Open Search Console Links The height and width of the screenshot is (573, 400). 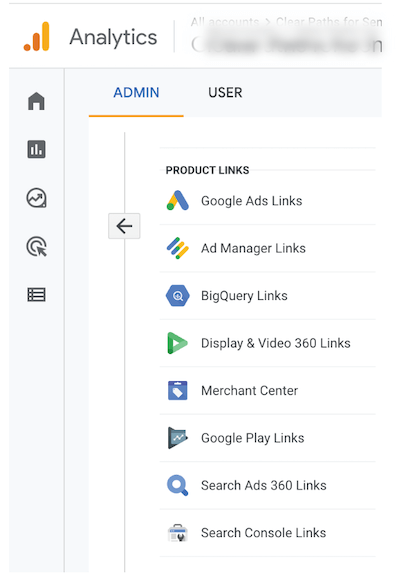point(268,533)
